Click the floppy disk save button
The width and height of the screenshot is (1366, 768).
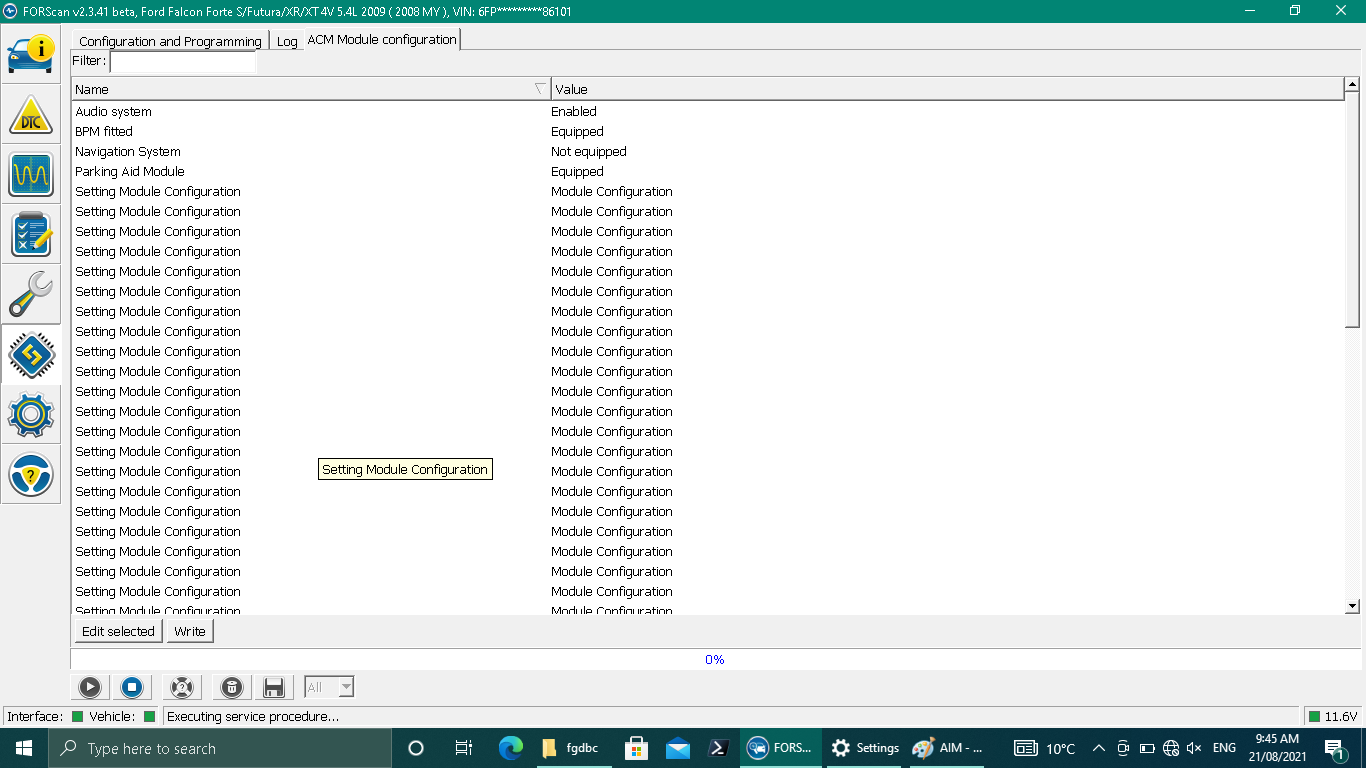273,687
